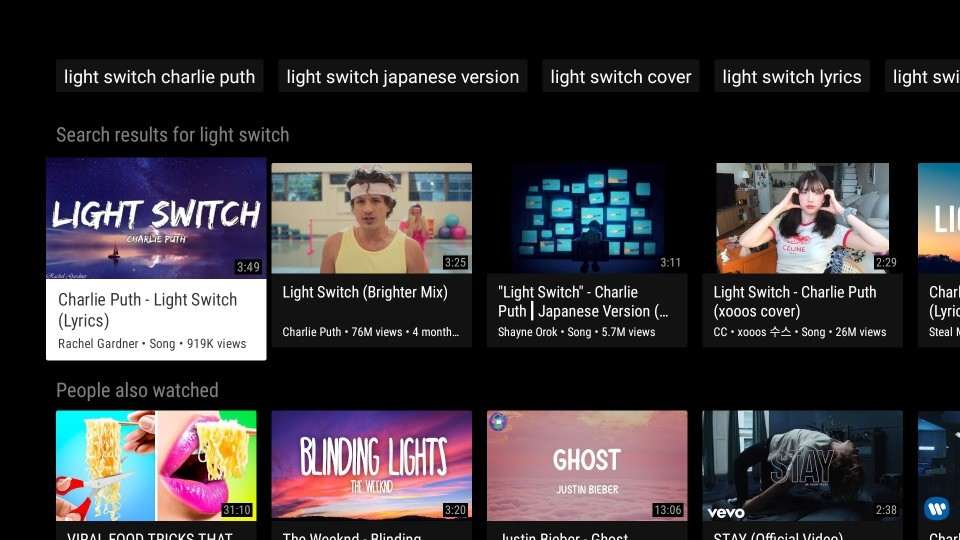Click the 'Light Switch - Charlie Puth (xooos cover)' title
The width and height of the screenshot is (960, 540).
(795, 301)
